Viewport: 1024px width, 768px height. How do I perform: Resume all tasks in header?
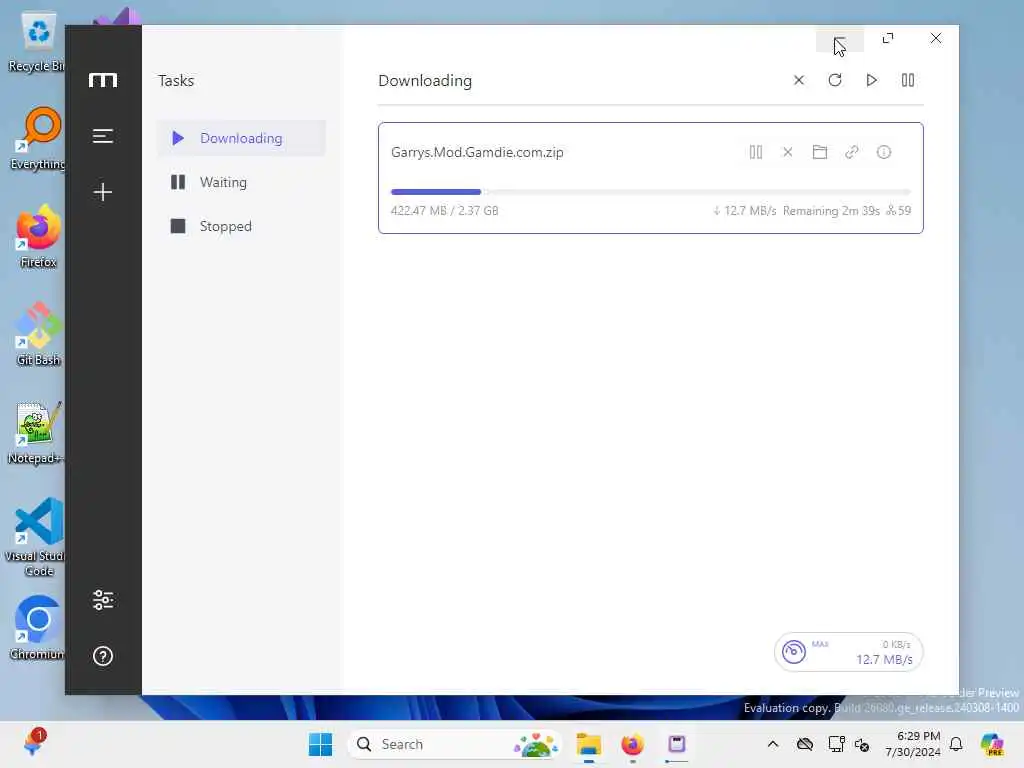(x=871, y=80)
